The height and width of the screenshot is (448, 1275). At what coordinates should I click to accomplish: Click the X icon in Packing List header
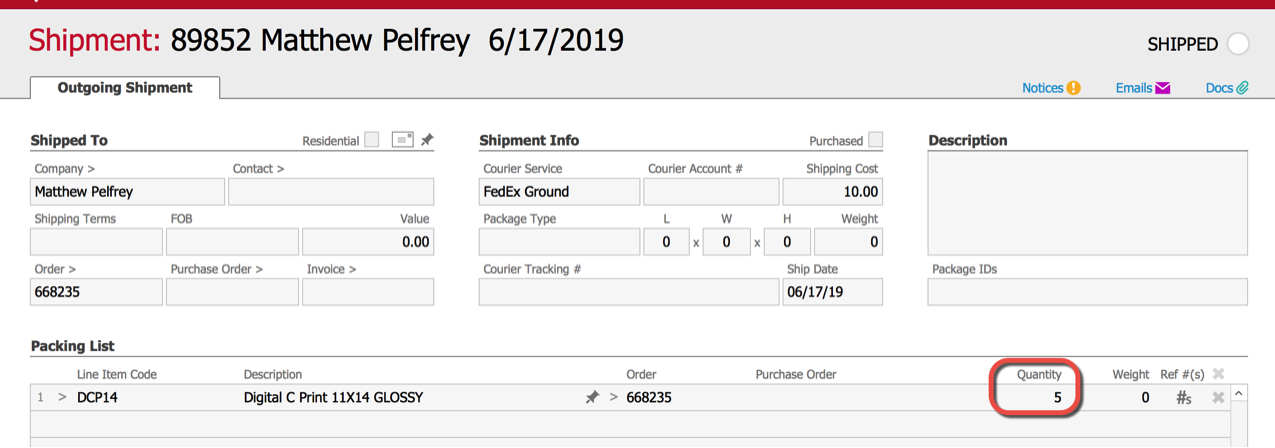point(1218,374)
